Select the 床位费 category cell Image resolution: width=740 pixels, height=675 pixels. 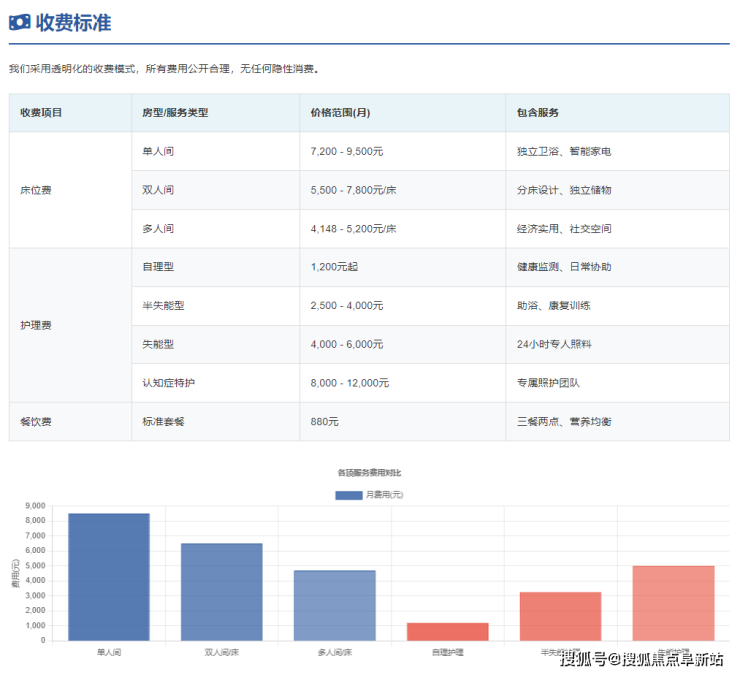(x=36, y=190)
